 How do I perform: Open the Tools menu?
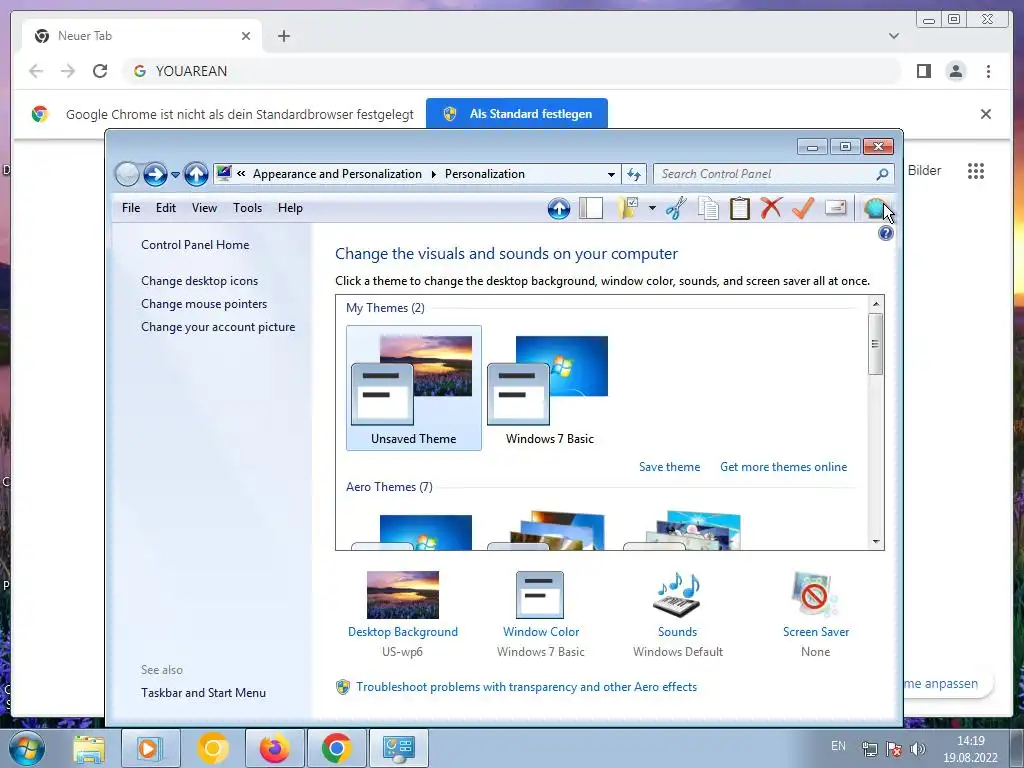coord(248,208)
